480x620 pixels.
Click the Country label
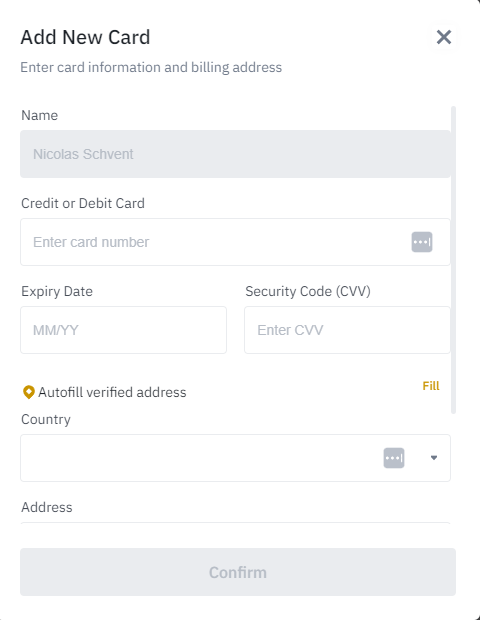tap(46, 419)
